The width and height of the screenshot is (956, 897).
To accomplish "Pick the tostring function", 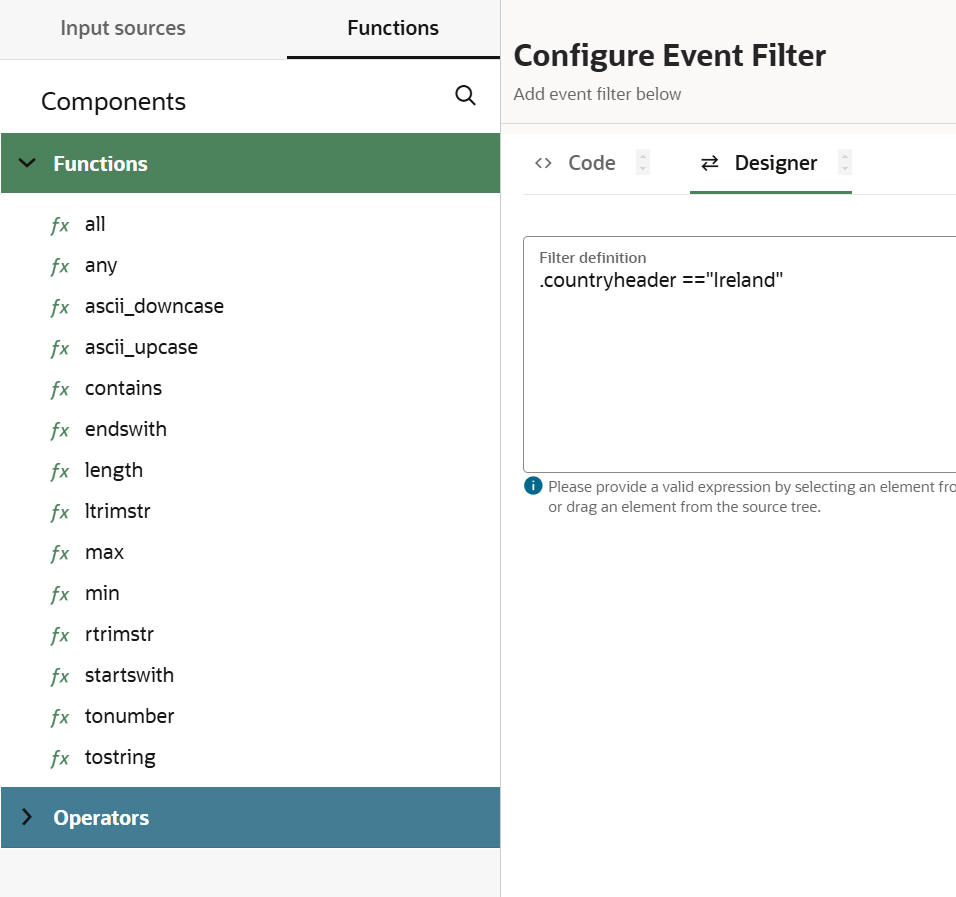I will tap(120, 757).
